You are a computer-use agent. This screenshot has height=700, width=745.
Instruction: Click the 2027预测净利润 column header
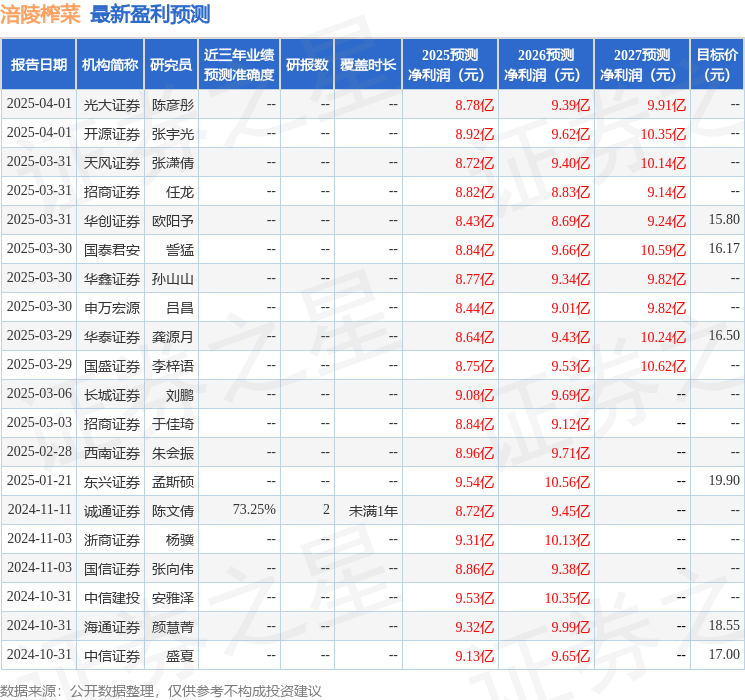(642, 65)
